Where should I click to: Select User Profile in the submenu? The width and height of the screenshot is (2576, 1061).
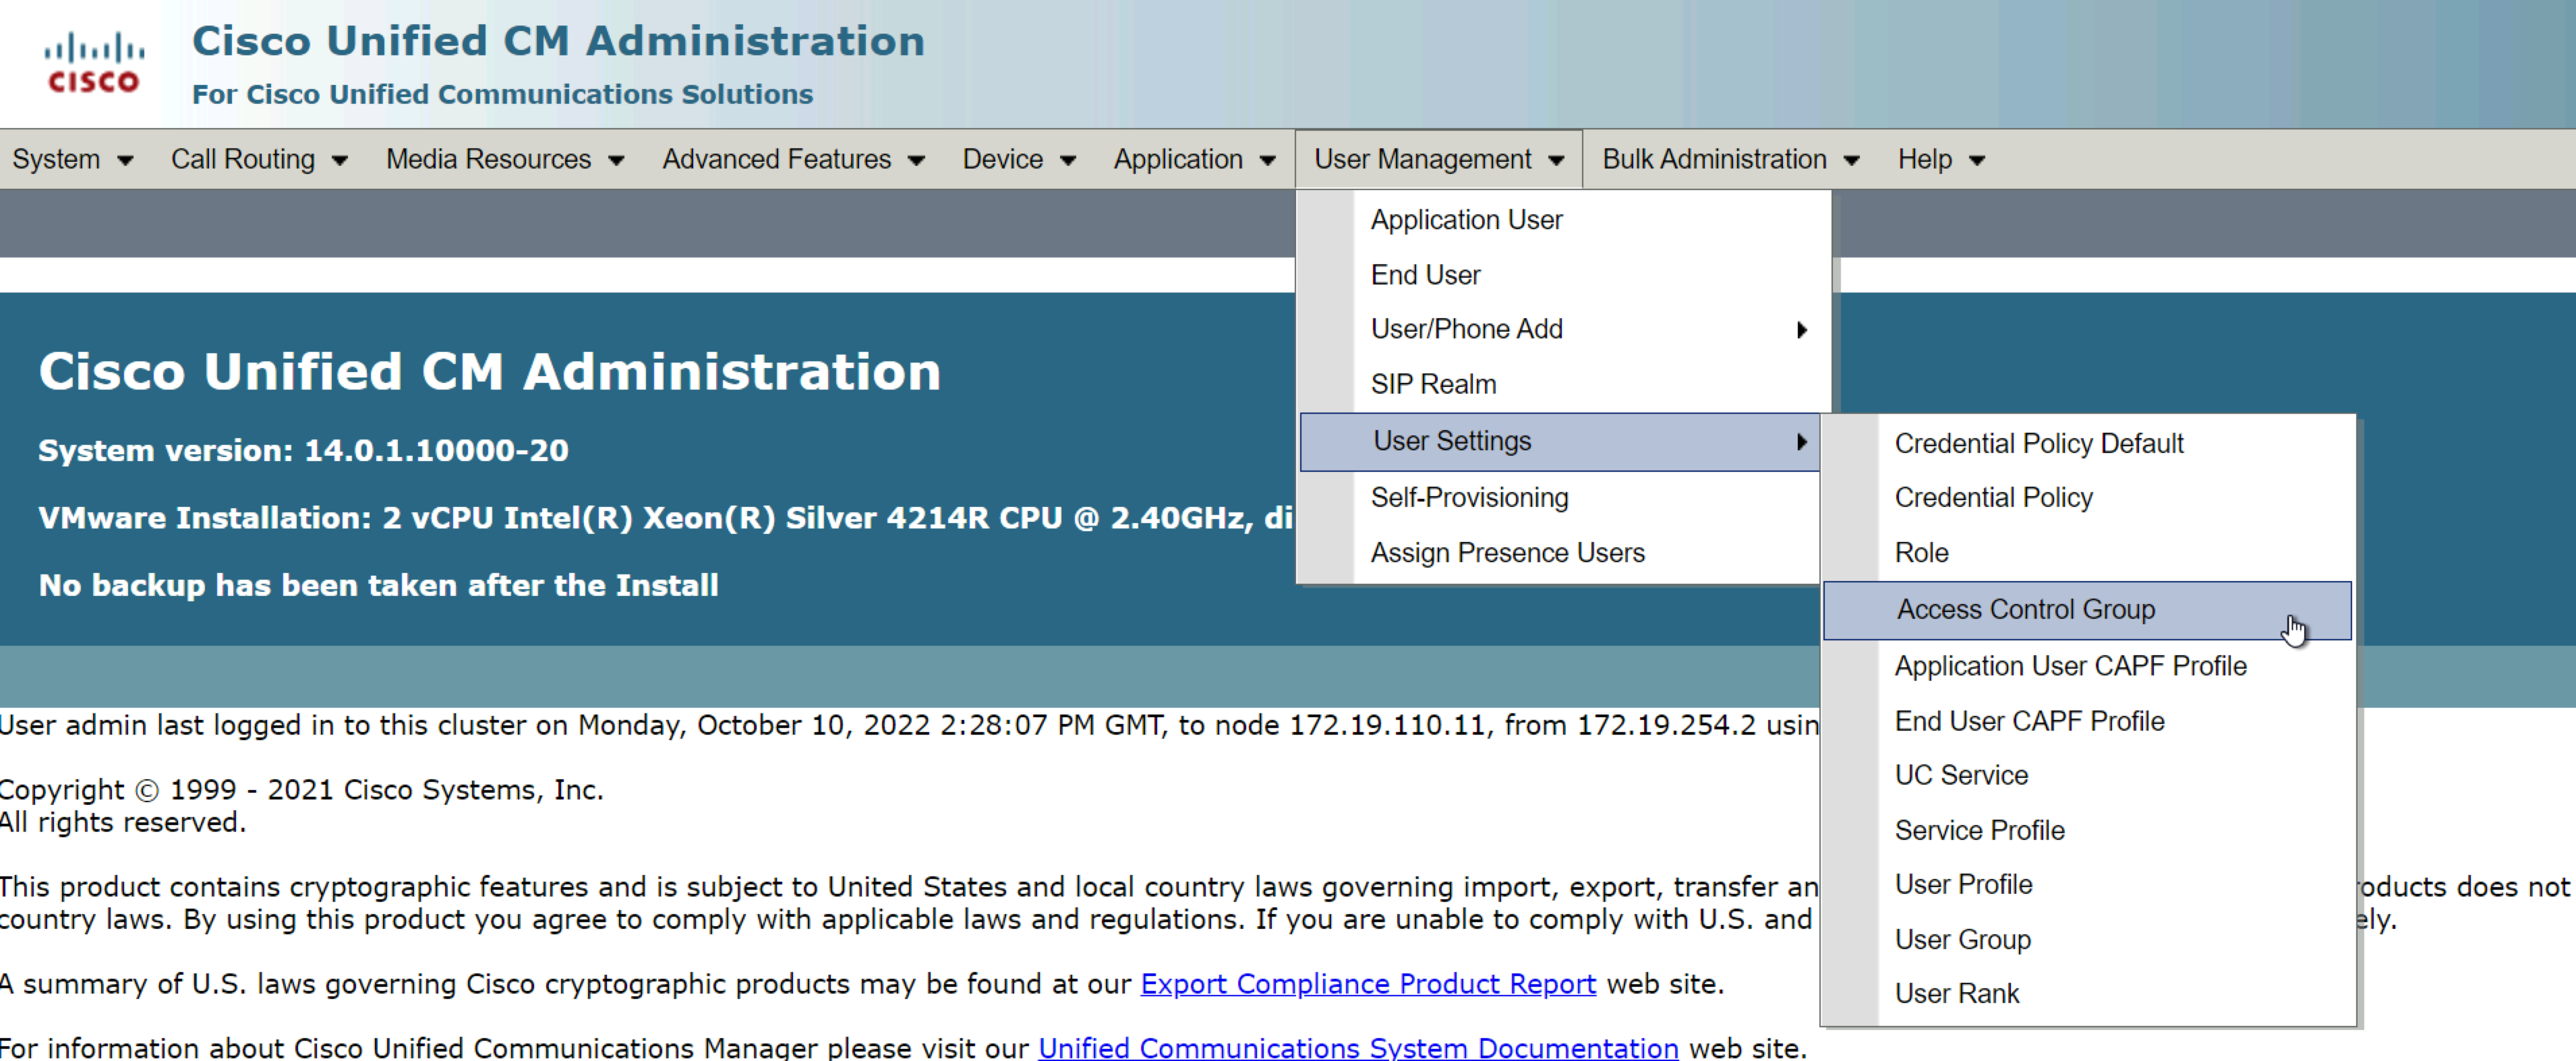2088,884
